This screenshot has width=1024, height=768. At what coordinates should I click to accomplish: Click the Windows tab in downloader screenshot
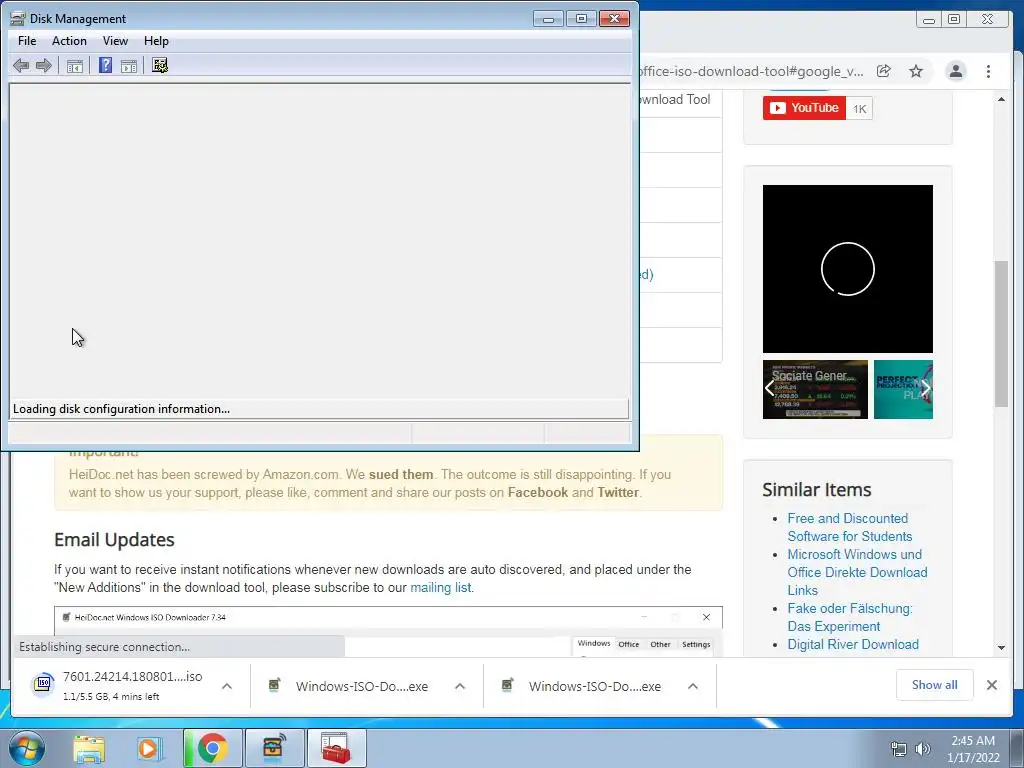pyautogui.click(x=594, y=644)
